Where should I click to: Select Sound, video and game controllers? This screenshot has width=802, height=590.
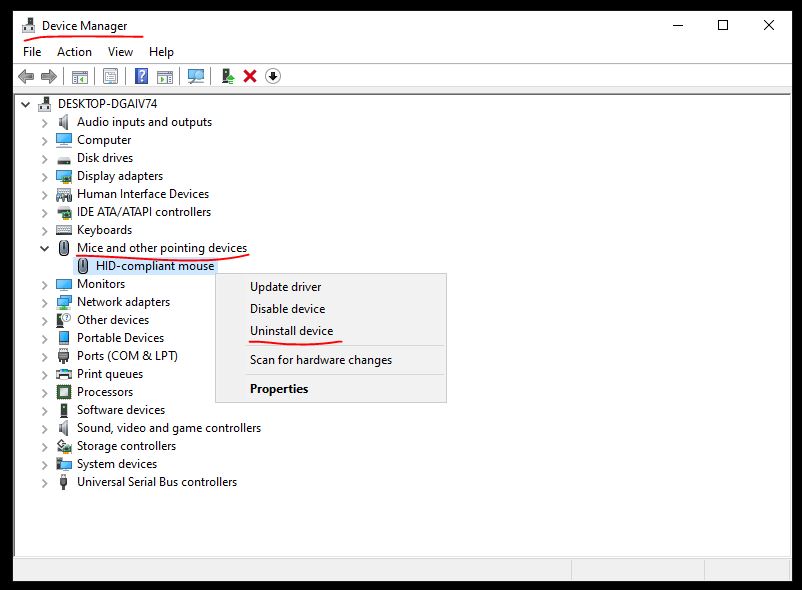coord(169,428)
